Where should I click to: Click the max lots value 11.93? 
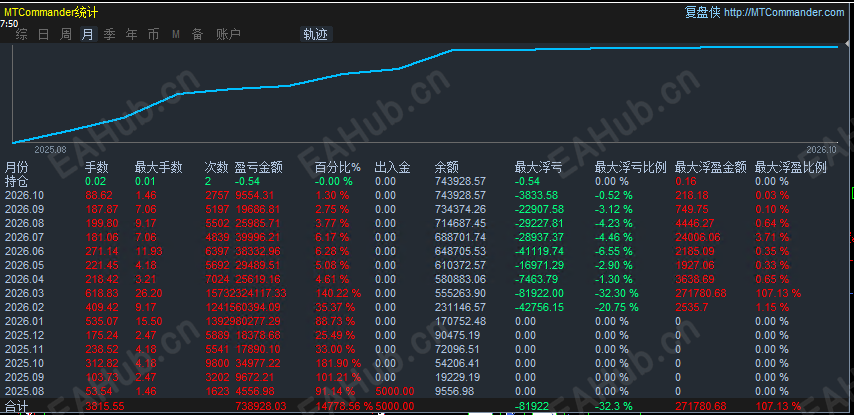[147, 251]
